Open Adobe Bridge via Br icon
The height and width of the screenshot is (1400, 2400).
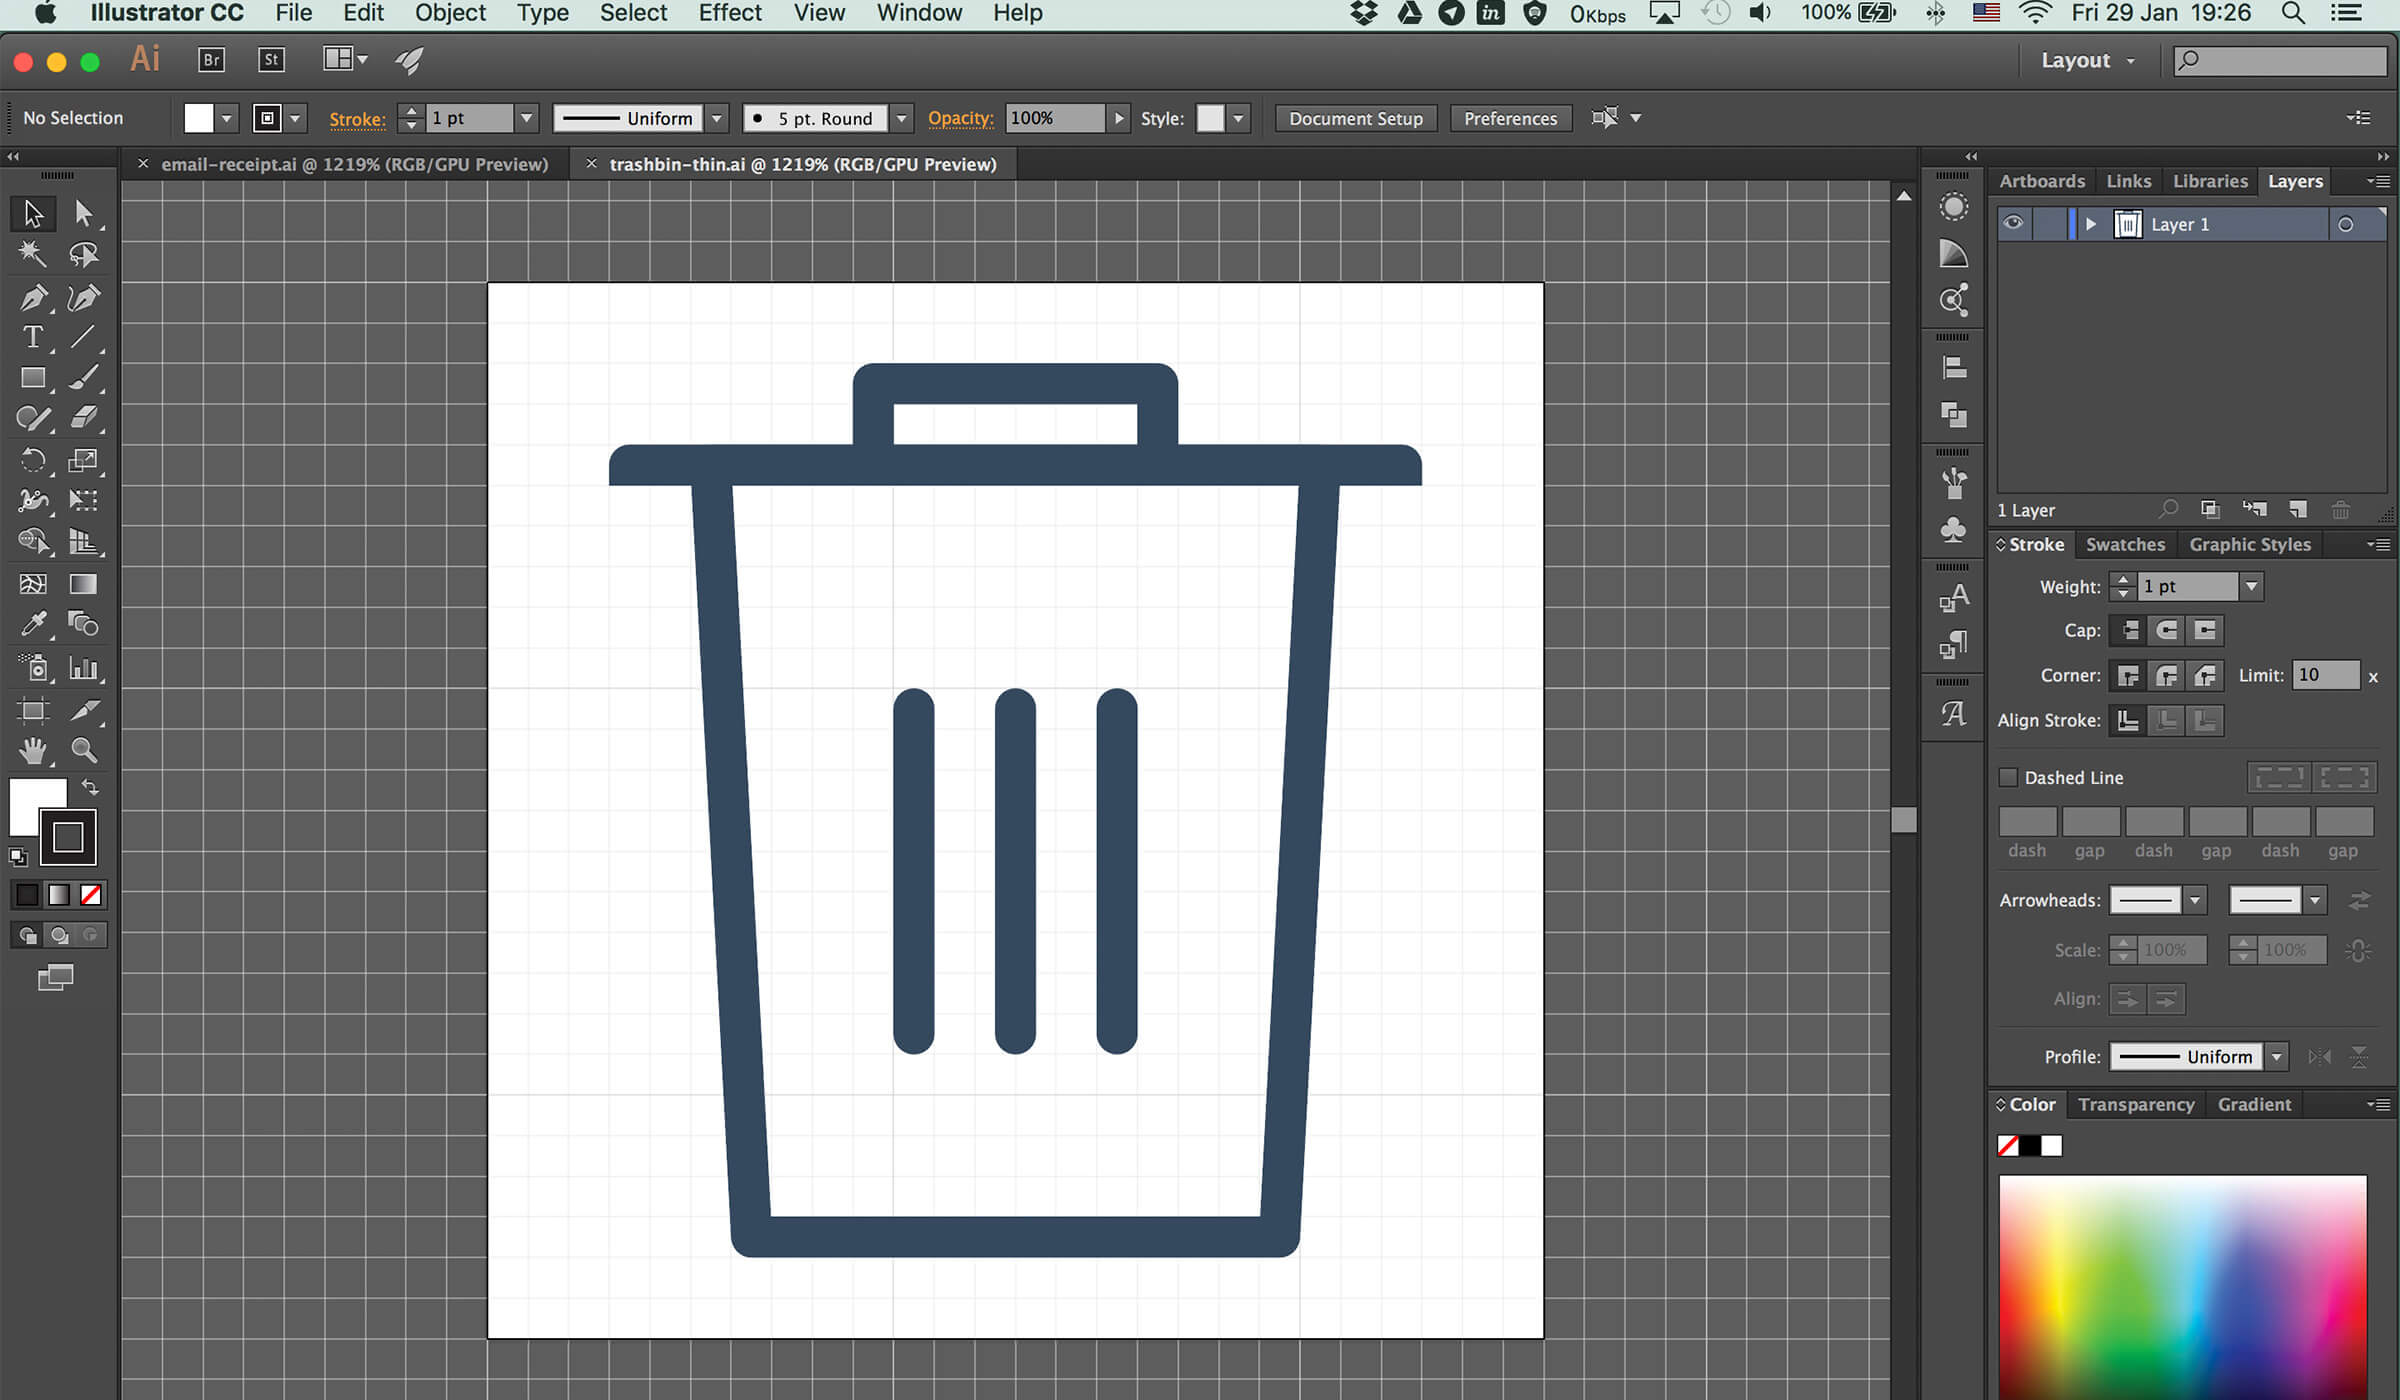(x=211, y=60)
